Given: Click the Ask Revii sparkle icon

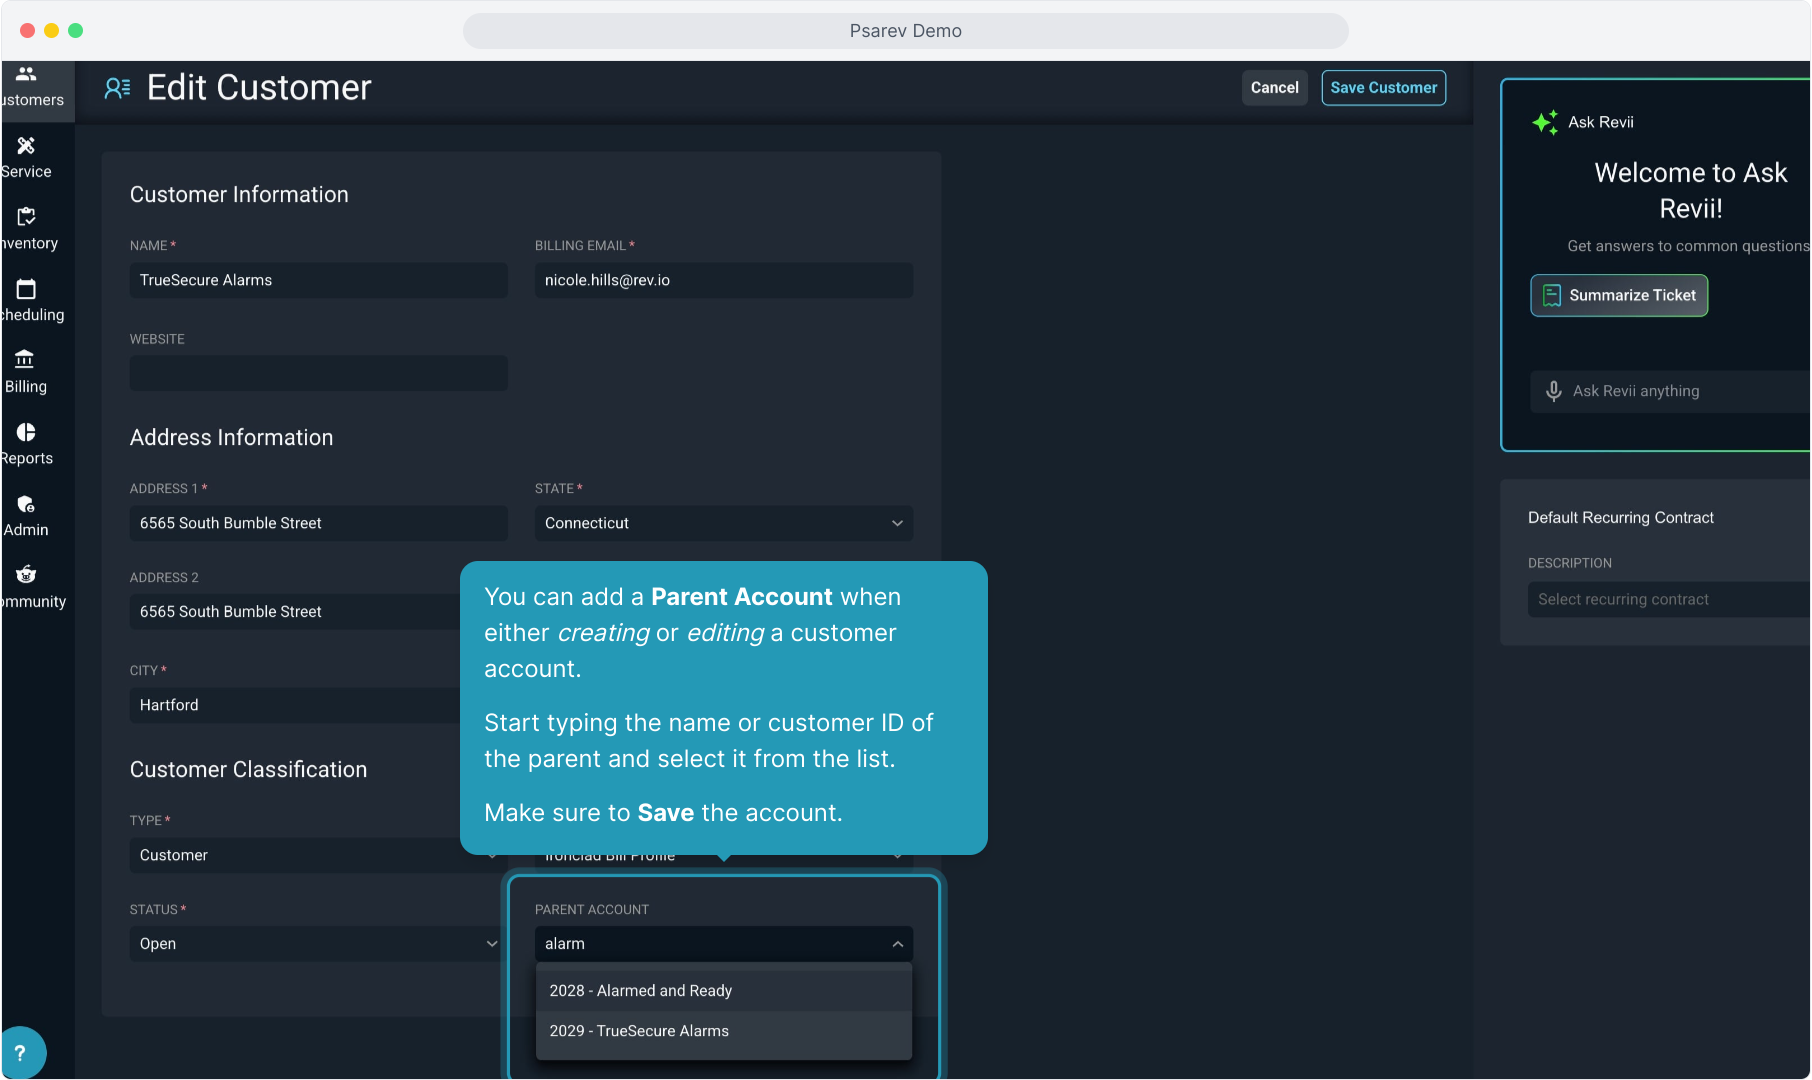Looking at the screenshot, I should tap(1545, 122).
